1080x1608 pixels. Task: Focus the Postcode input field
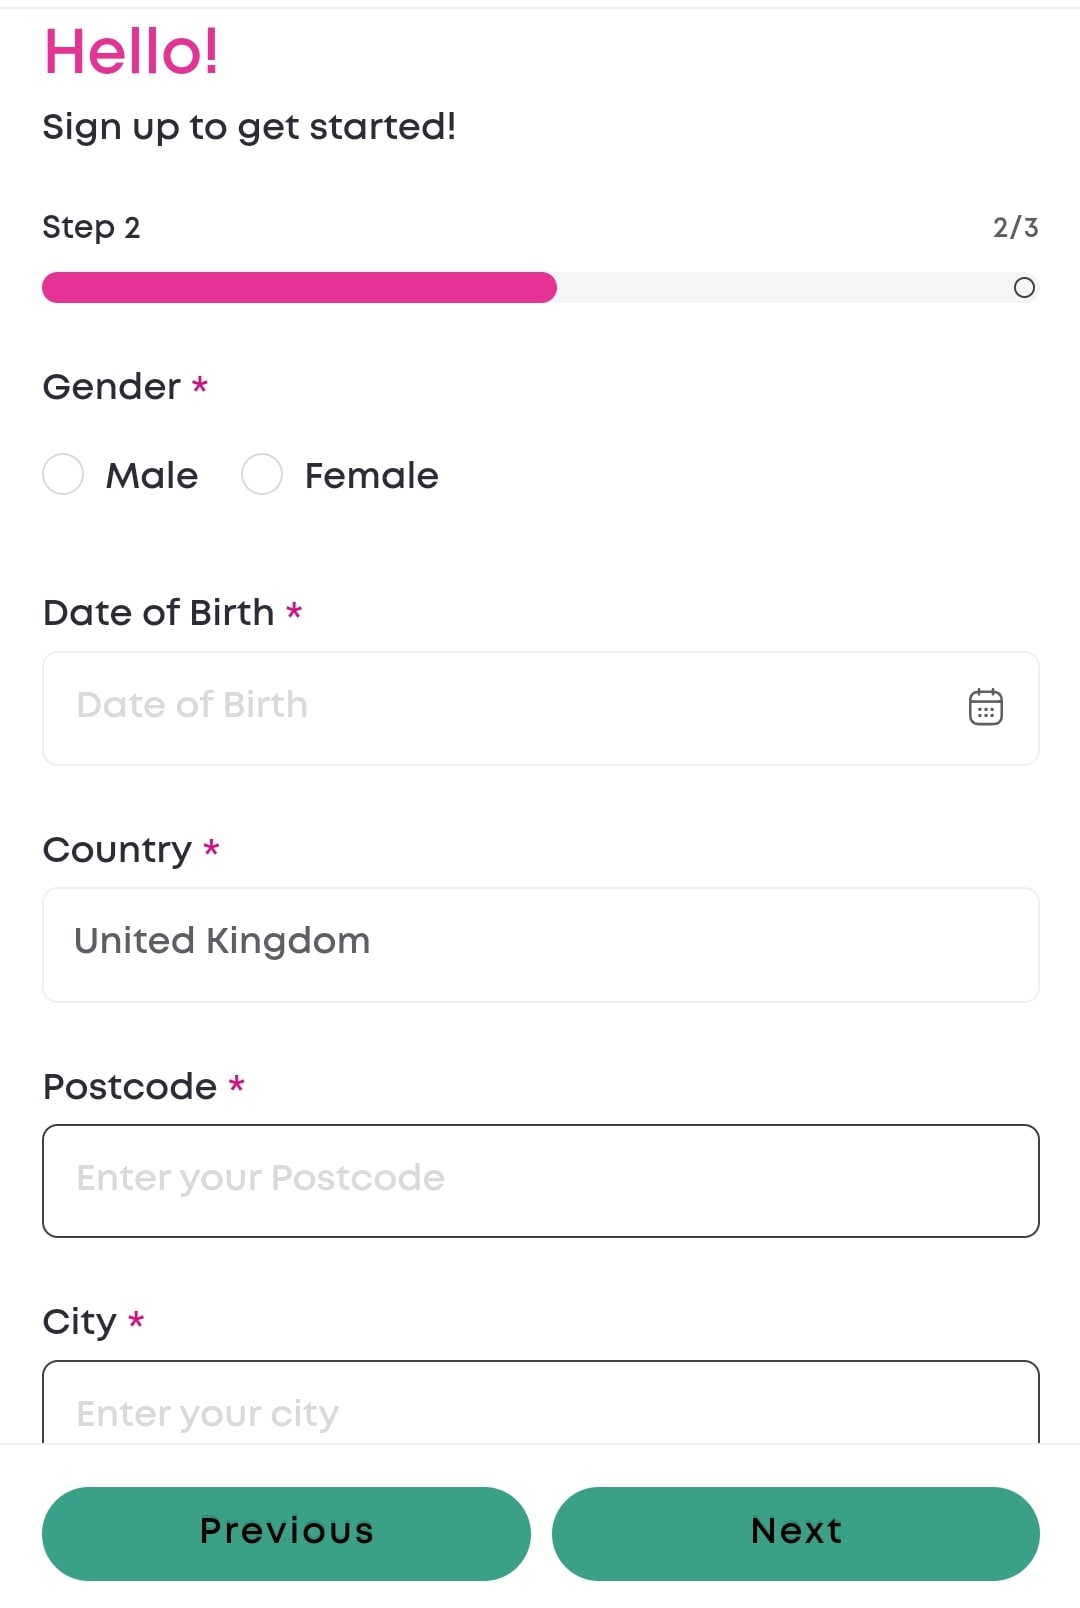(540, 1180)
